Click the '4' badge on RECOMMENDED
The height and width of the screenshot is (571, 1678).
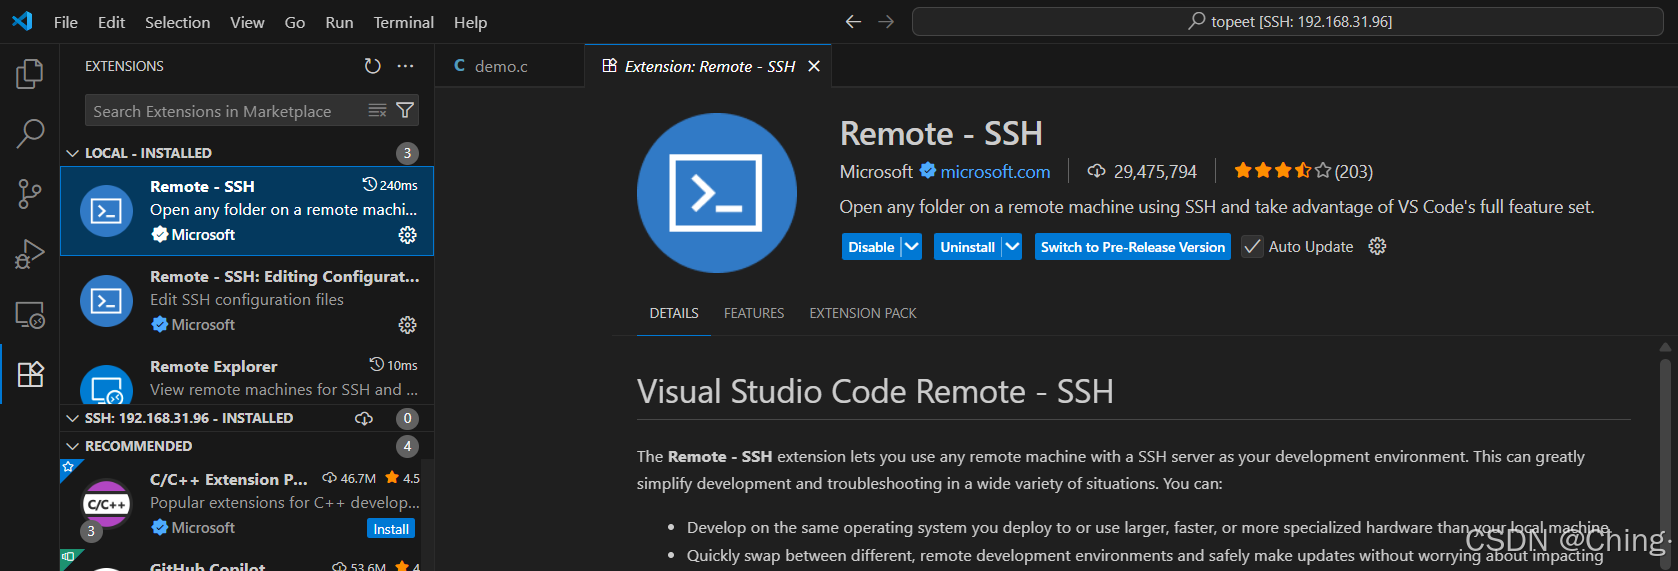pyautogui.click(x=407, y=446)
